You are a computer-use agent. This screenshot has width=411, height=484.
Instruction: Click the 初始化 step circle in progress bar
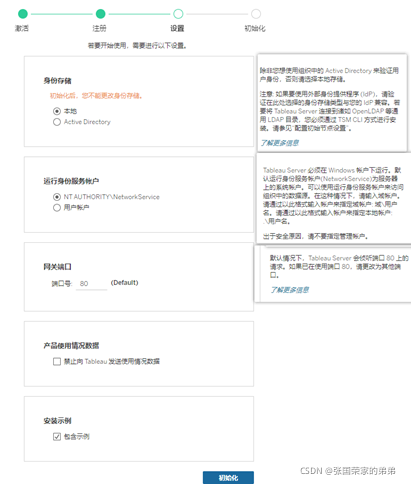tap(256, 14)
